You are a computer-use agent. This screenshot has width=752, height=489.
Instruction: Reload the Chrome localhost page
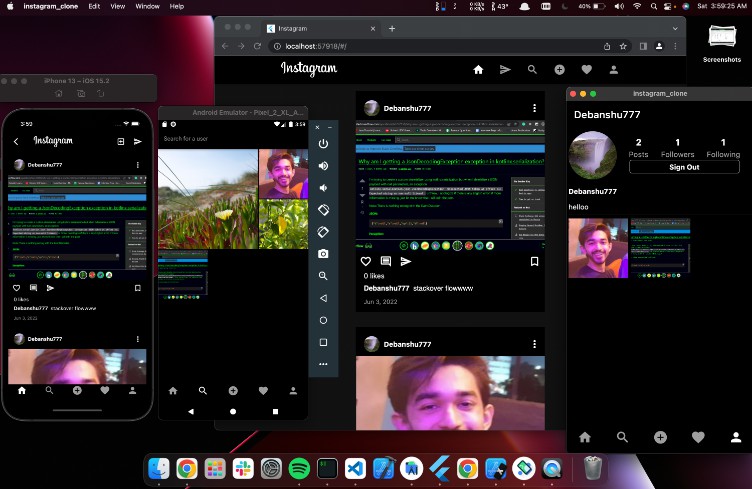point(258,47)
